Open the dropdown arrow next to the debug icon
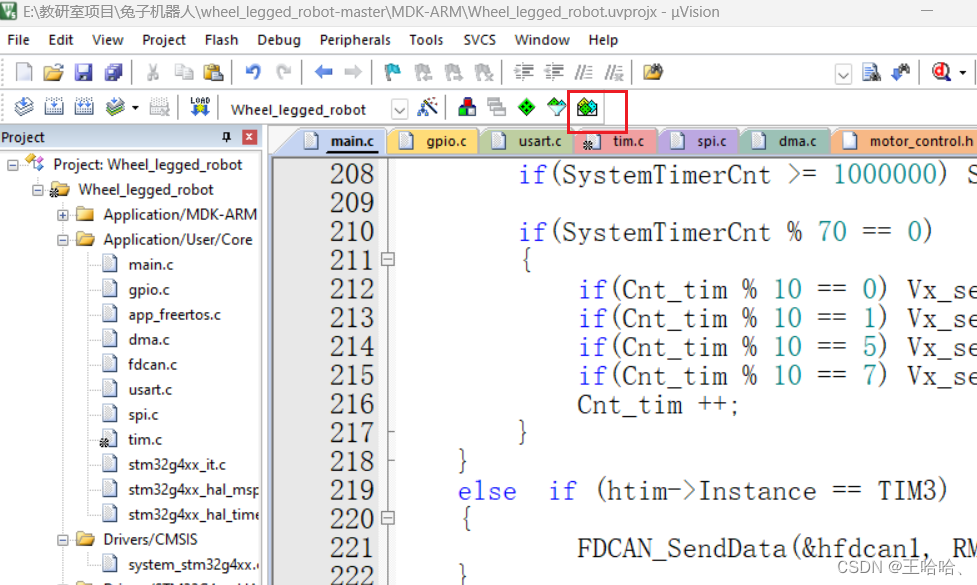This screenshot has width=977, height=585. click(963, 73)
